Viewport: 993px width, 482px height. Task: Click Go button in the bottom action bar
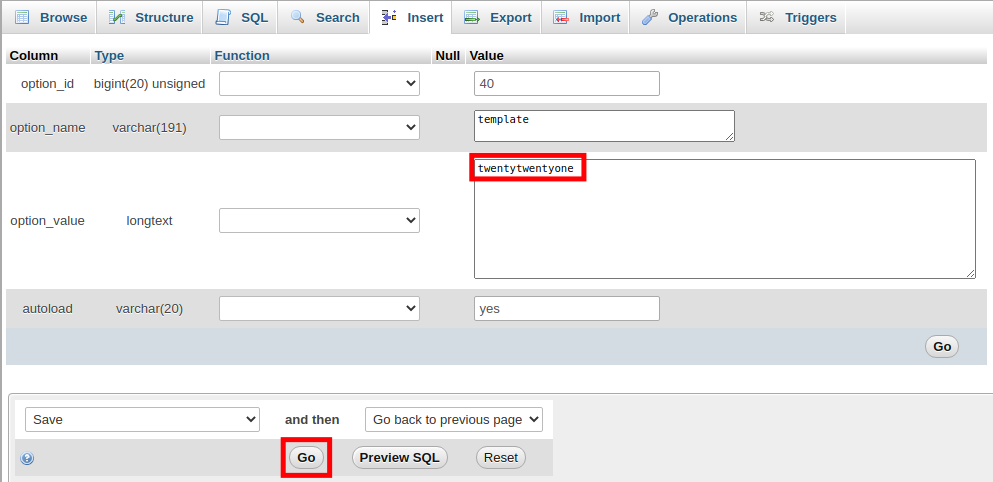pos(306,457)
